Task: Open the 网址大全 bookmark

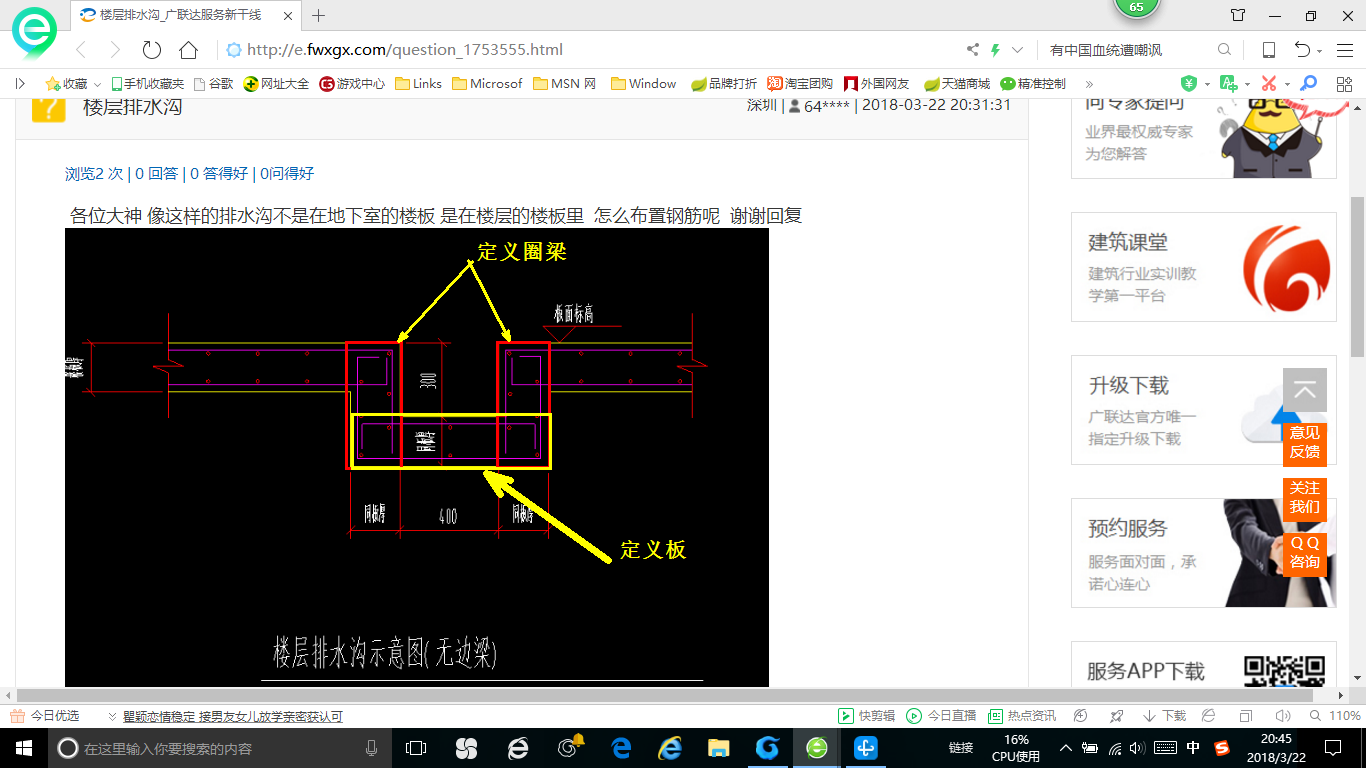Action: (276, 84)
